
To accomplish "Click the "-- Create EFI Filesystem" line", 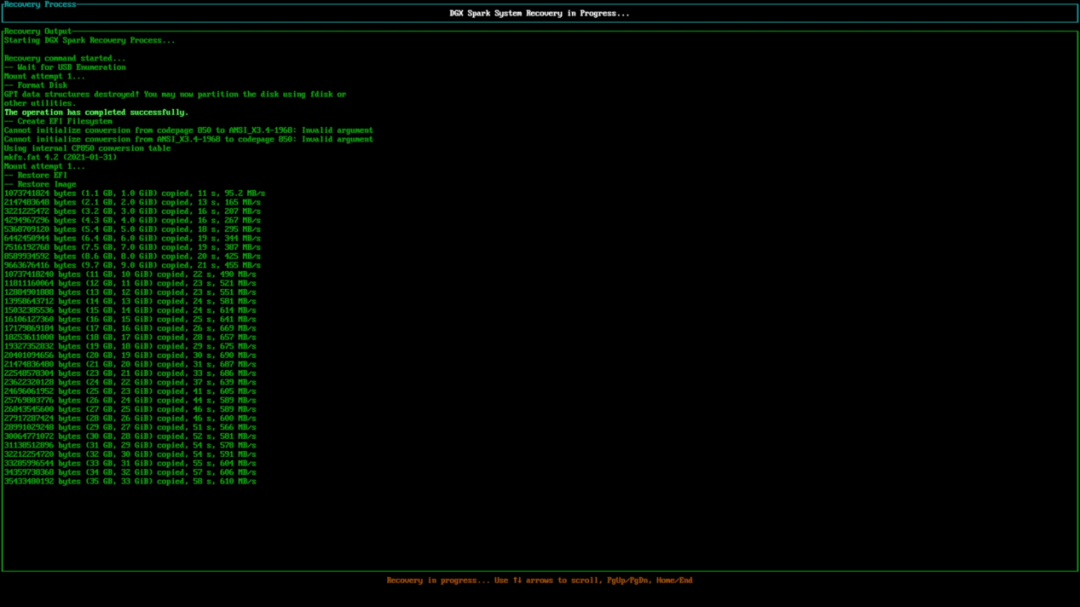I will tap(58, 121).
